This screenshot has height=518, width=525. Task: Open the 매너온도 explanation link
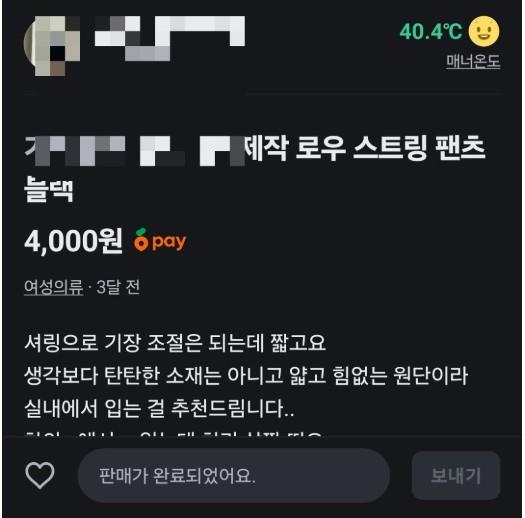[x=473, y=62]
